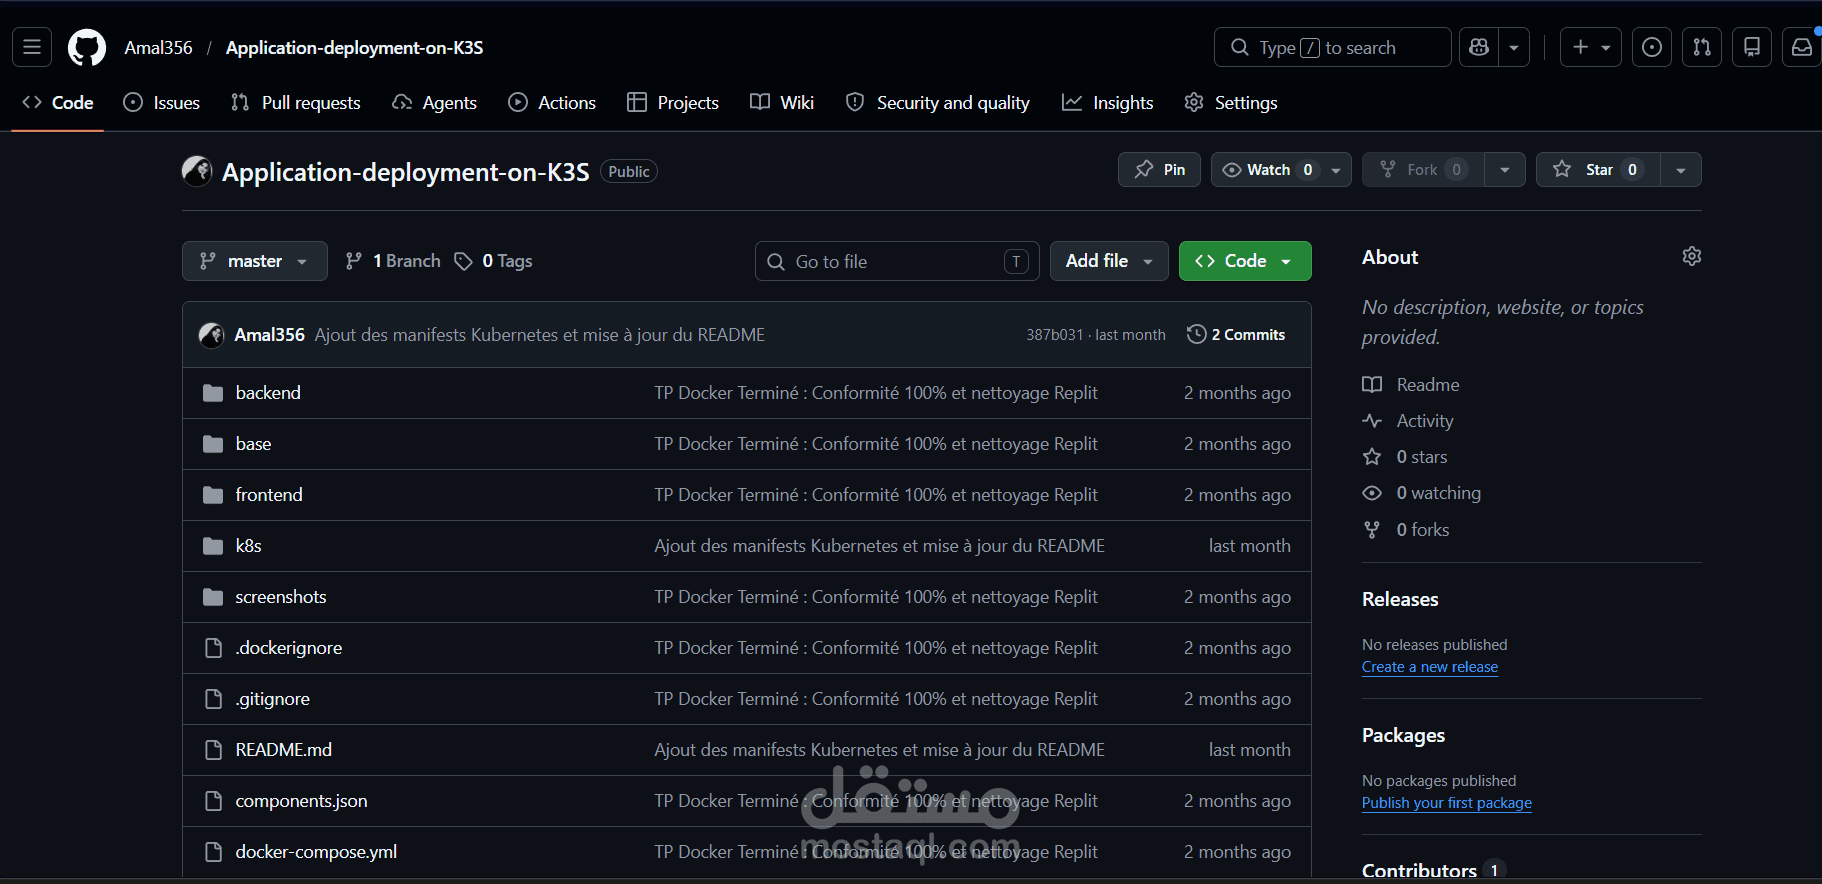Open the .gitignore file
1822x884 pixels.
(x=273, y=699)
